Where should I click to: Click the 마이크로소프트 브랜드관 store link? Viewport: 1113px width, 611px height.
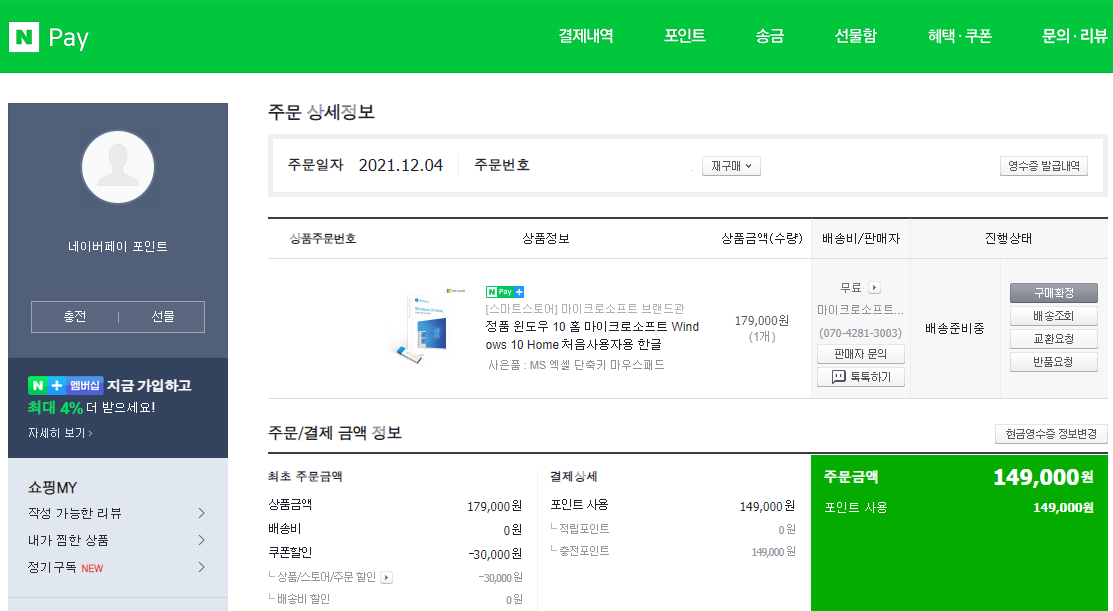[x=585, y=309]
